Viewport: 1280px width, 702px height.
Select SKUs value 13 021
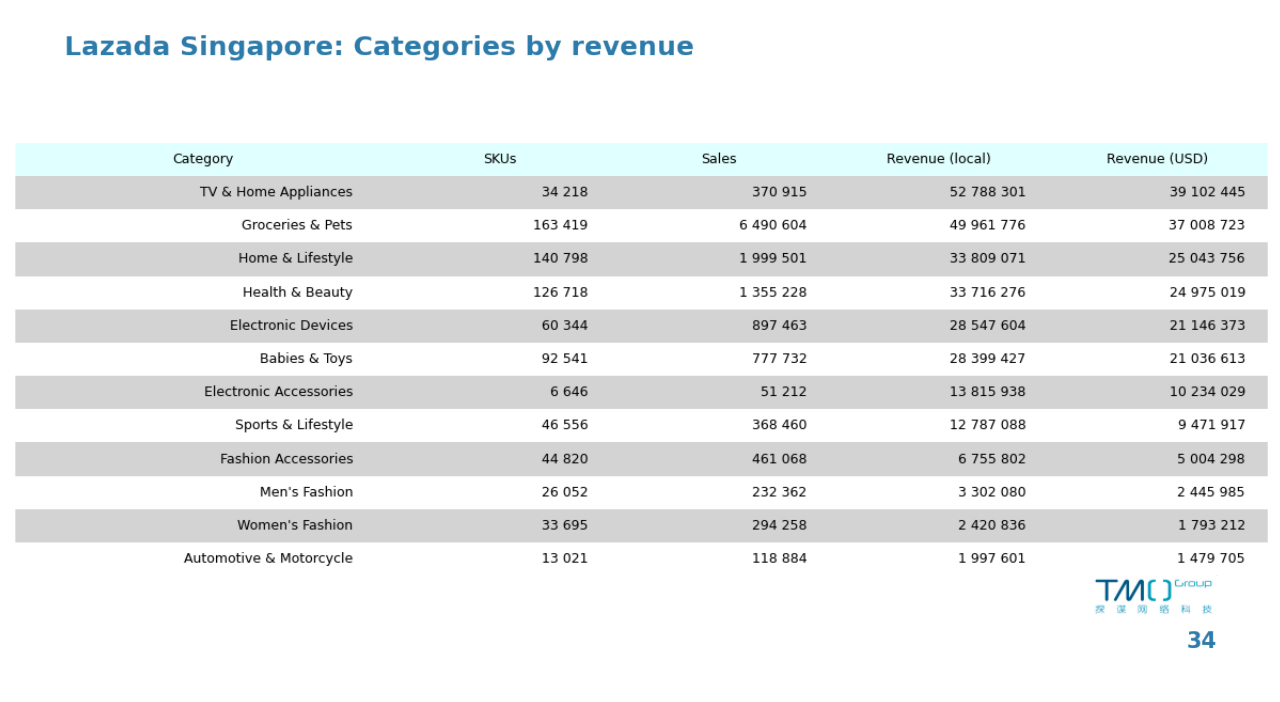[x=565, y=558]
